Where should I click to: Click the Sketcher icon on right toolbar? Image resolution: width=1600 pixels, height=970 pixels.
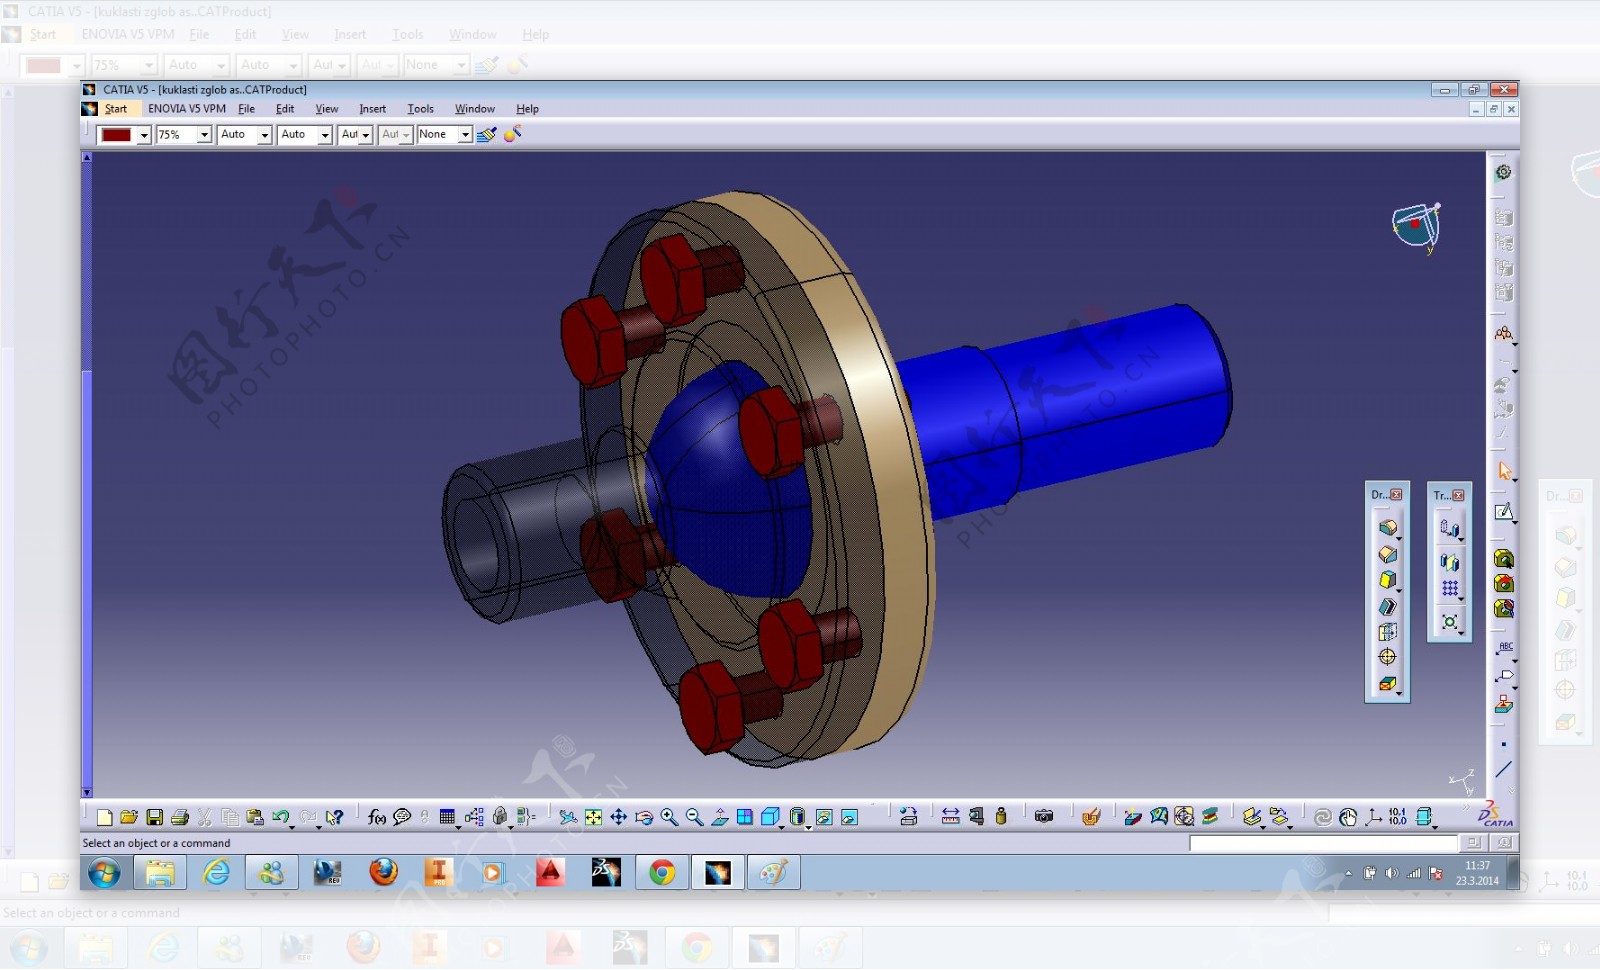point(1504,512)
